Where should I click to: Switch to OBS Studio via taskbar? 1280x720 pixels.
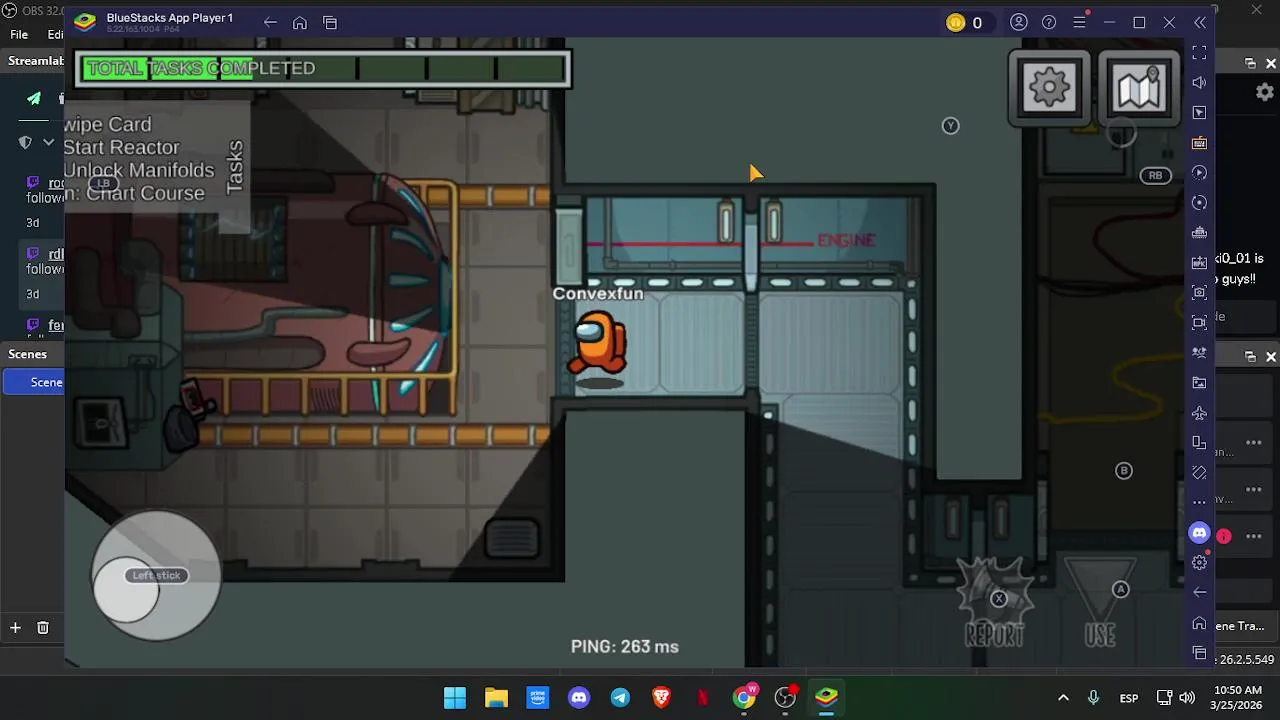pos(785,697)
